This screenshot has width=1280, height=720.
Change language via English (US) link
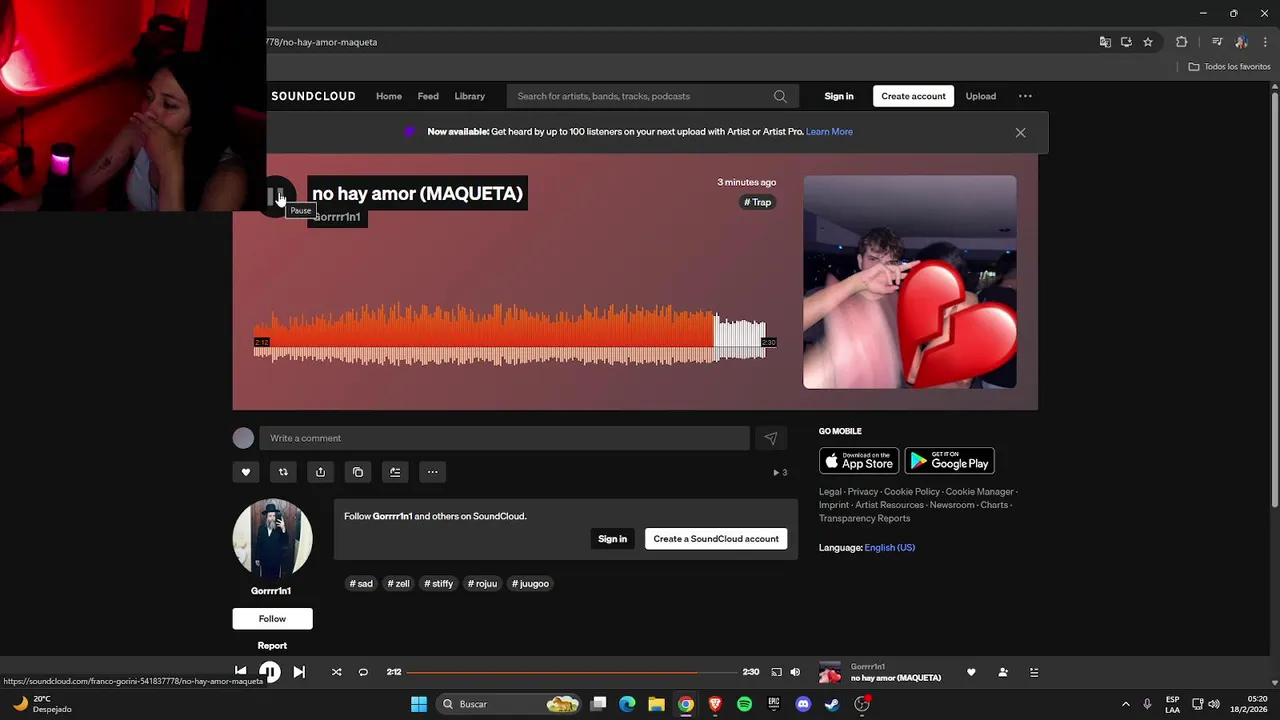(889, 548)
